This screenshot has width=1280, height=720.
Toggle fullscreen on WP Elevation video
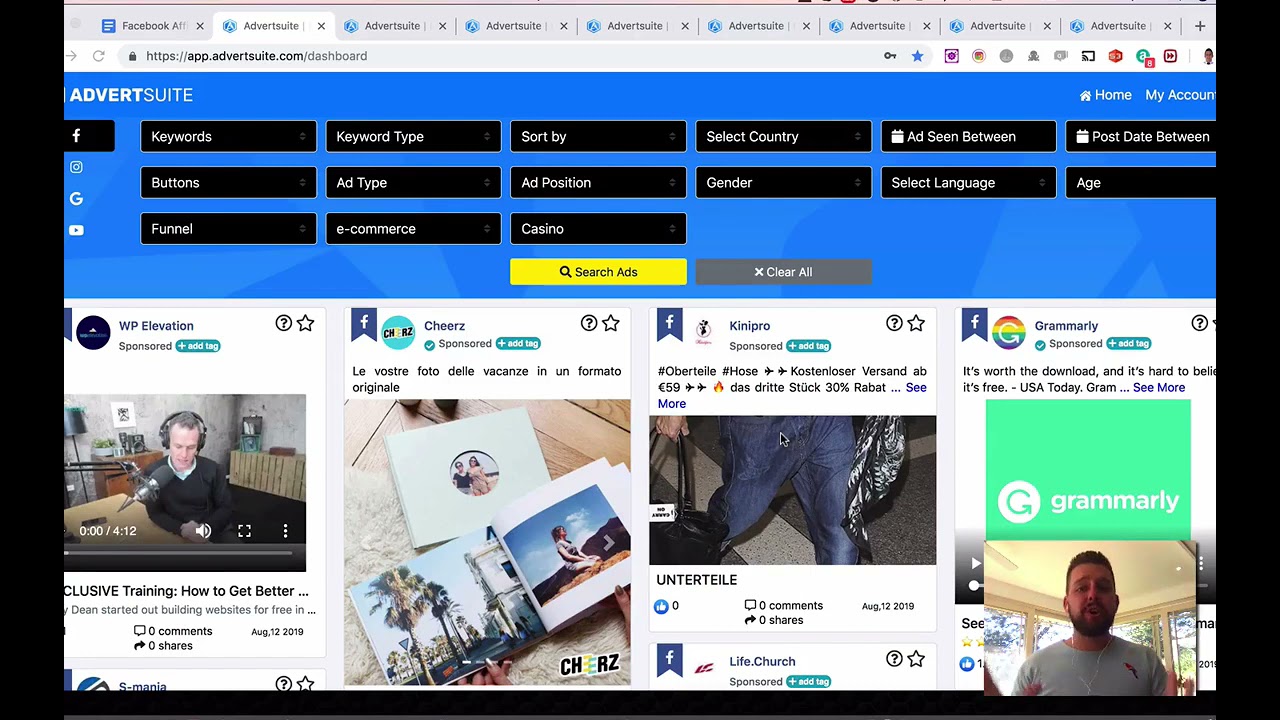tap(244, 531)
